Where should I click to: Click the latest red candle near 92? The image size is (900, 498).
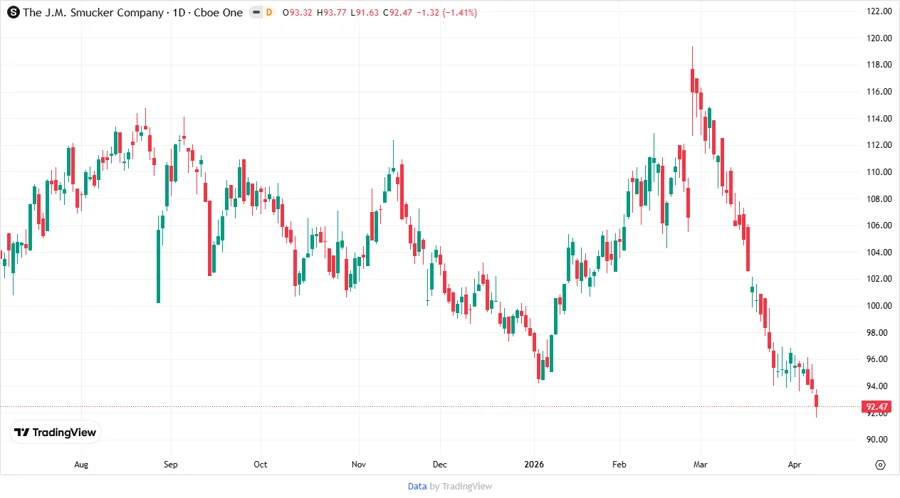(x=817, y=403)
